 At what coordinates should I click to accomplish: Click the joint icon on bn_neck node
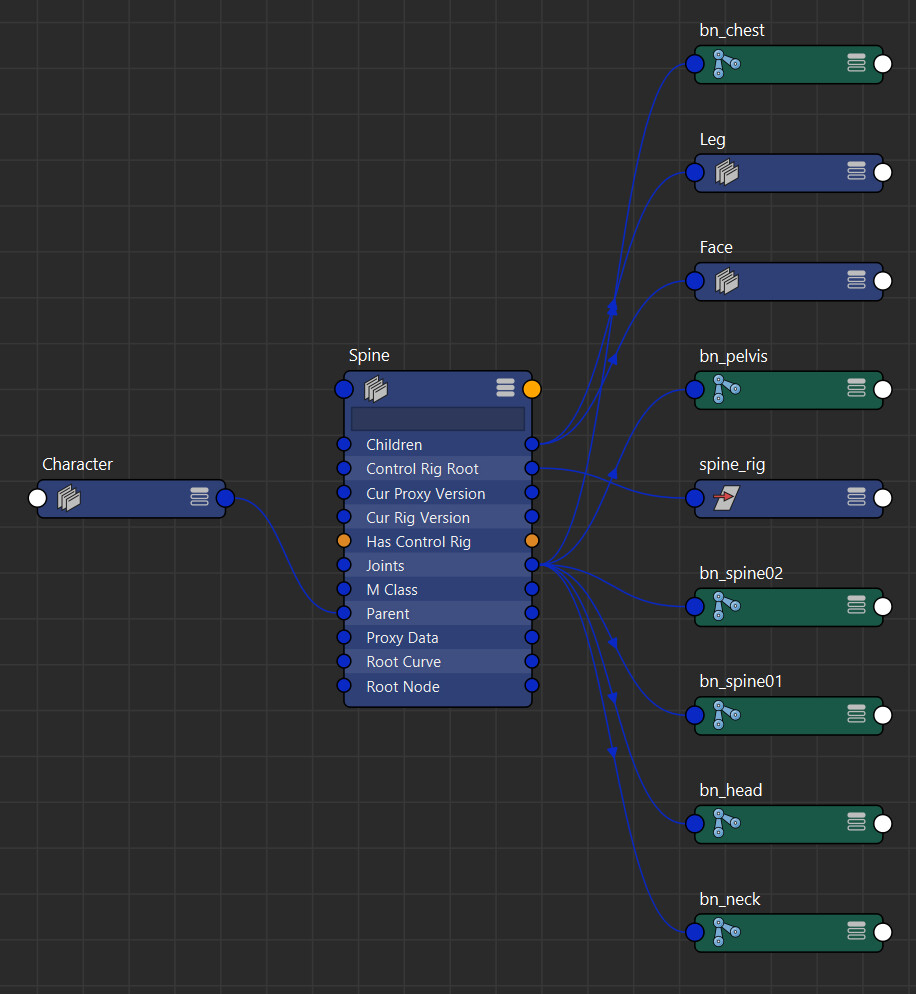(726, 932)
